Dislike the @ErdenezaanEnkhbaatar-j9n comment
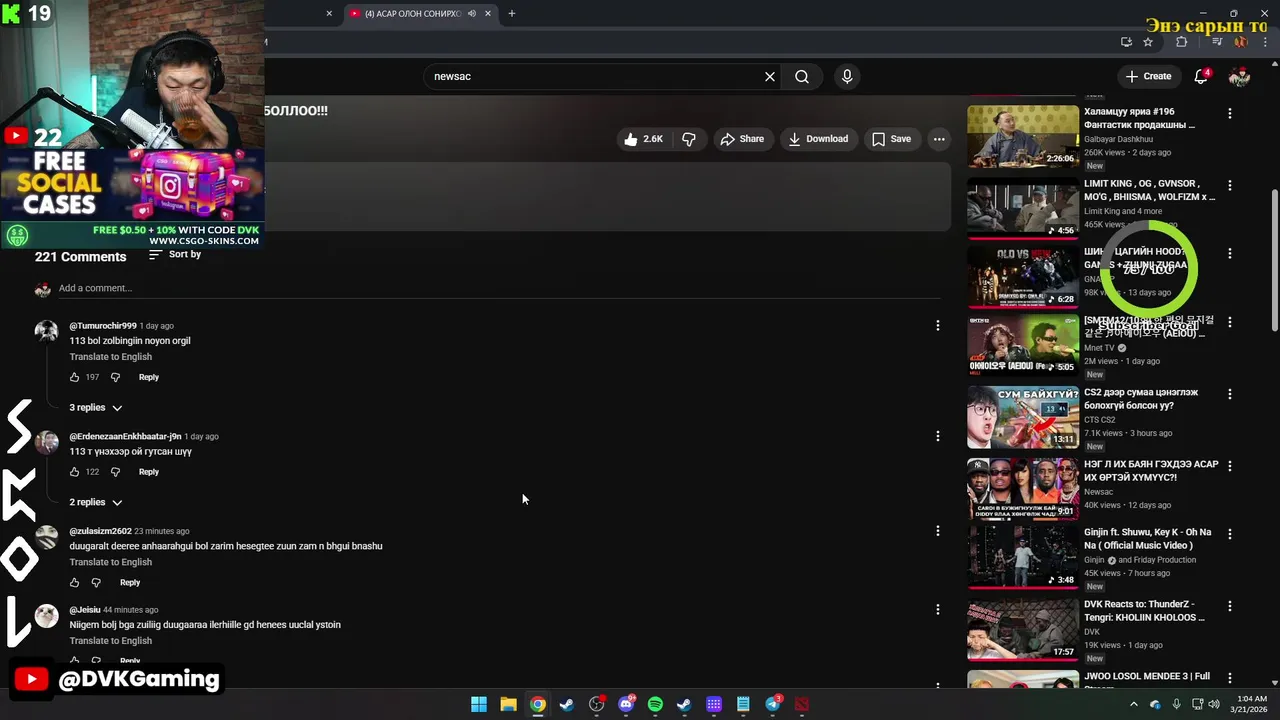Viewport: 1280px width, 720px height. pyautogui.click(x=115, y=472)
